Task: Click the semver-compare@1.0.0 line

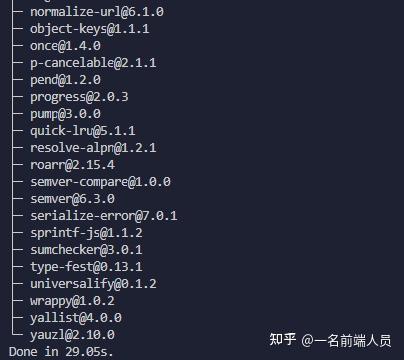Action: (x=100, y=182)
